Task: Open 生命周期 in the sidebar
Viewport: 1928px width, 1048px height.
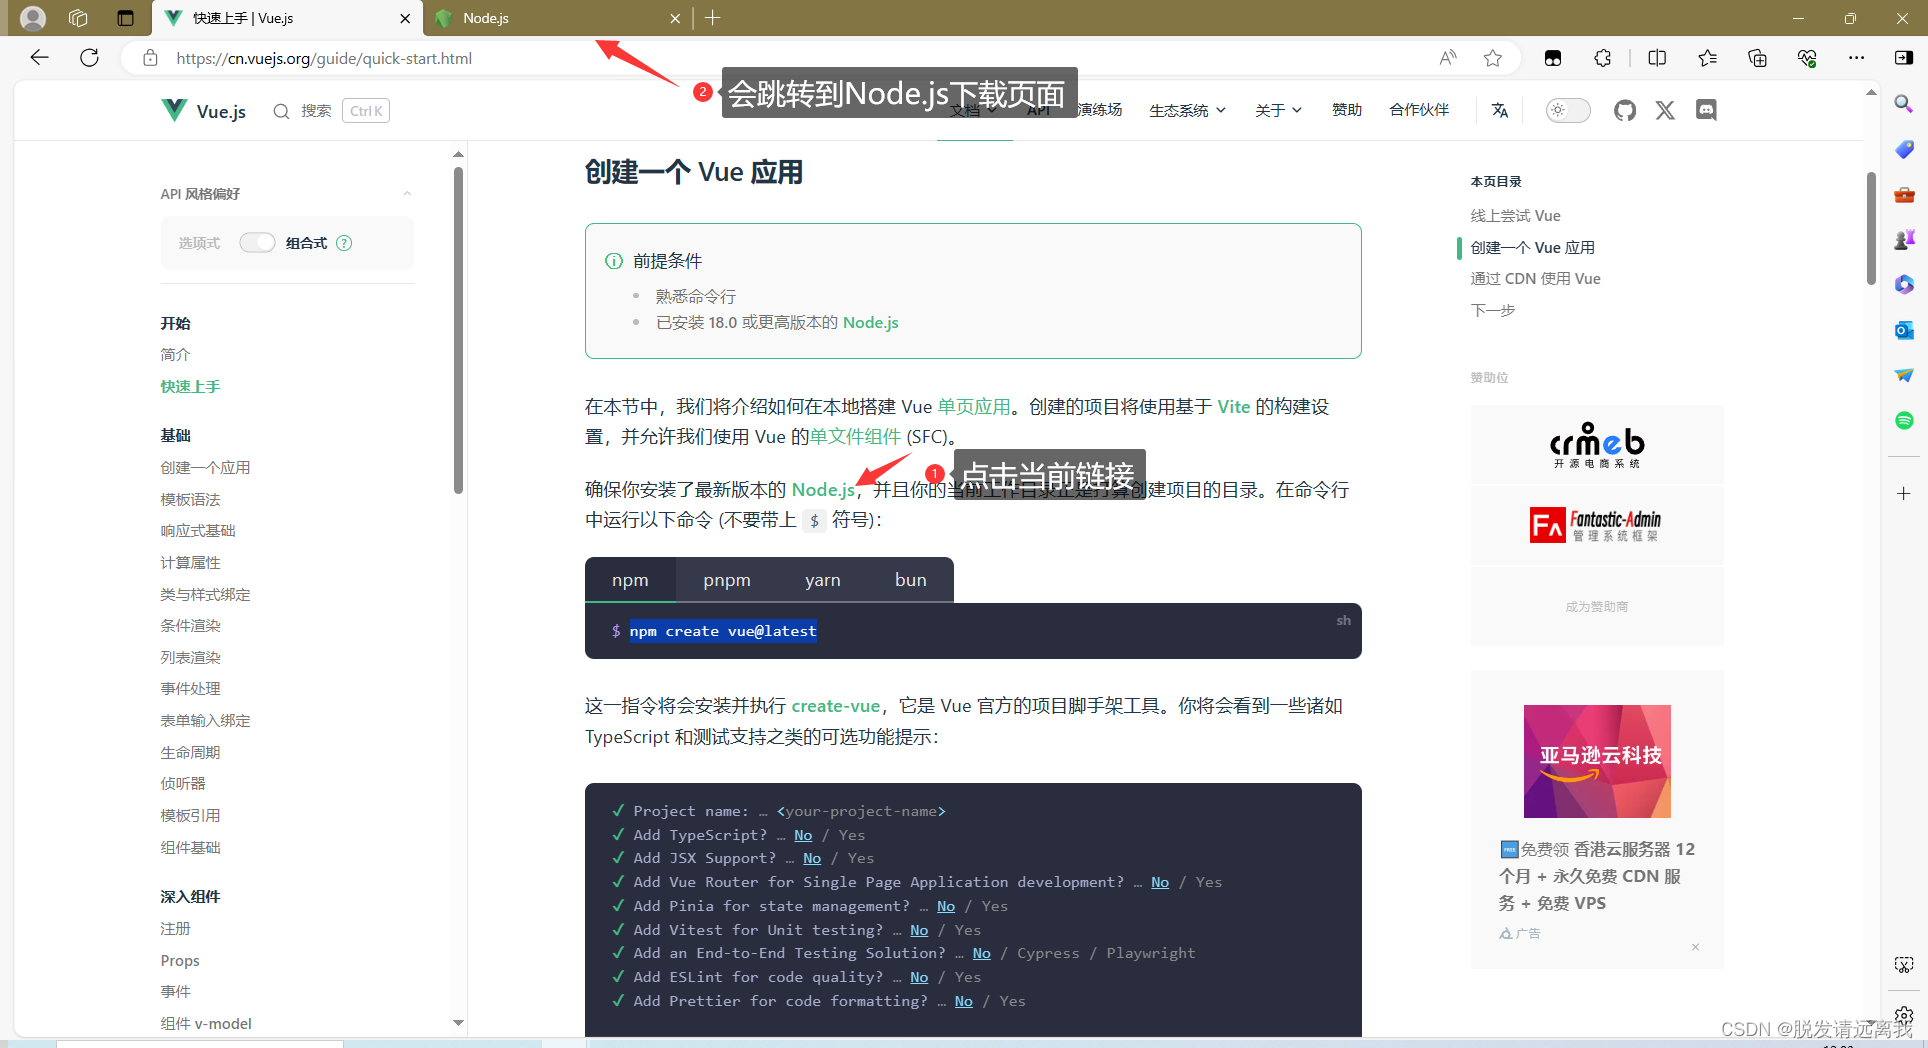Action: click(x=190, y=752)
